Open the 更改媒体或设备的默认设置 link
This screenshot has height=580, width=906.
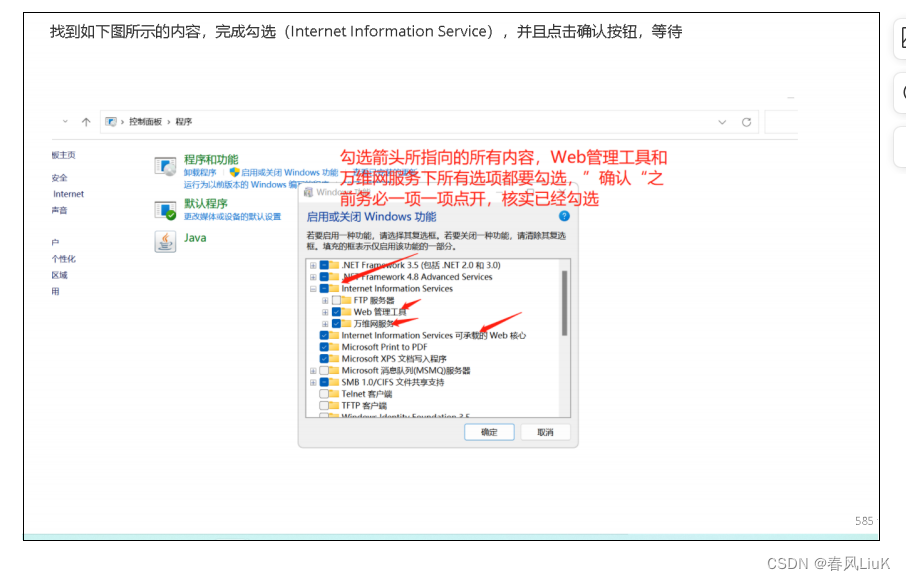pyautogui.click(x=232, y=217)
